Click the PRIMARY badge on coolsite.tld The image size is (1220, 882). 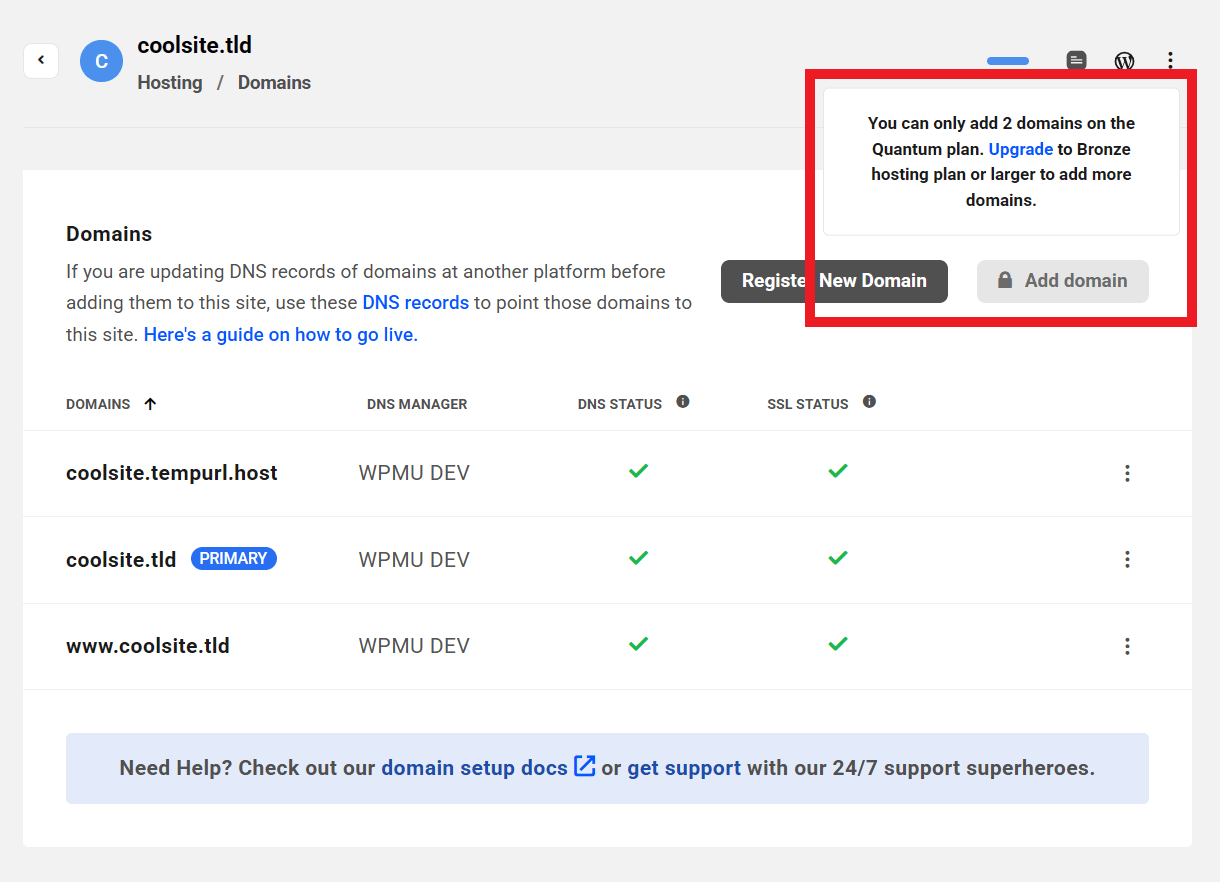pyautogui.click(x=233, y=558)
